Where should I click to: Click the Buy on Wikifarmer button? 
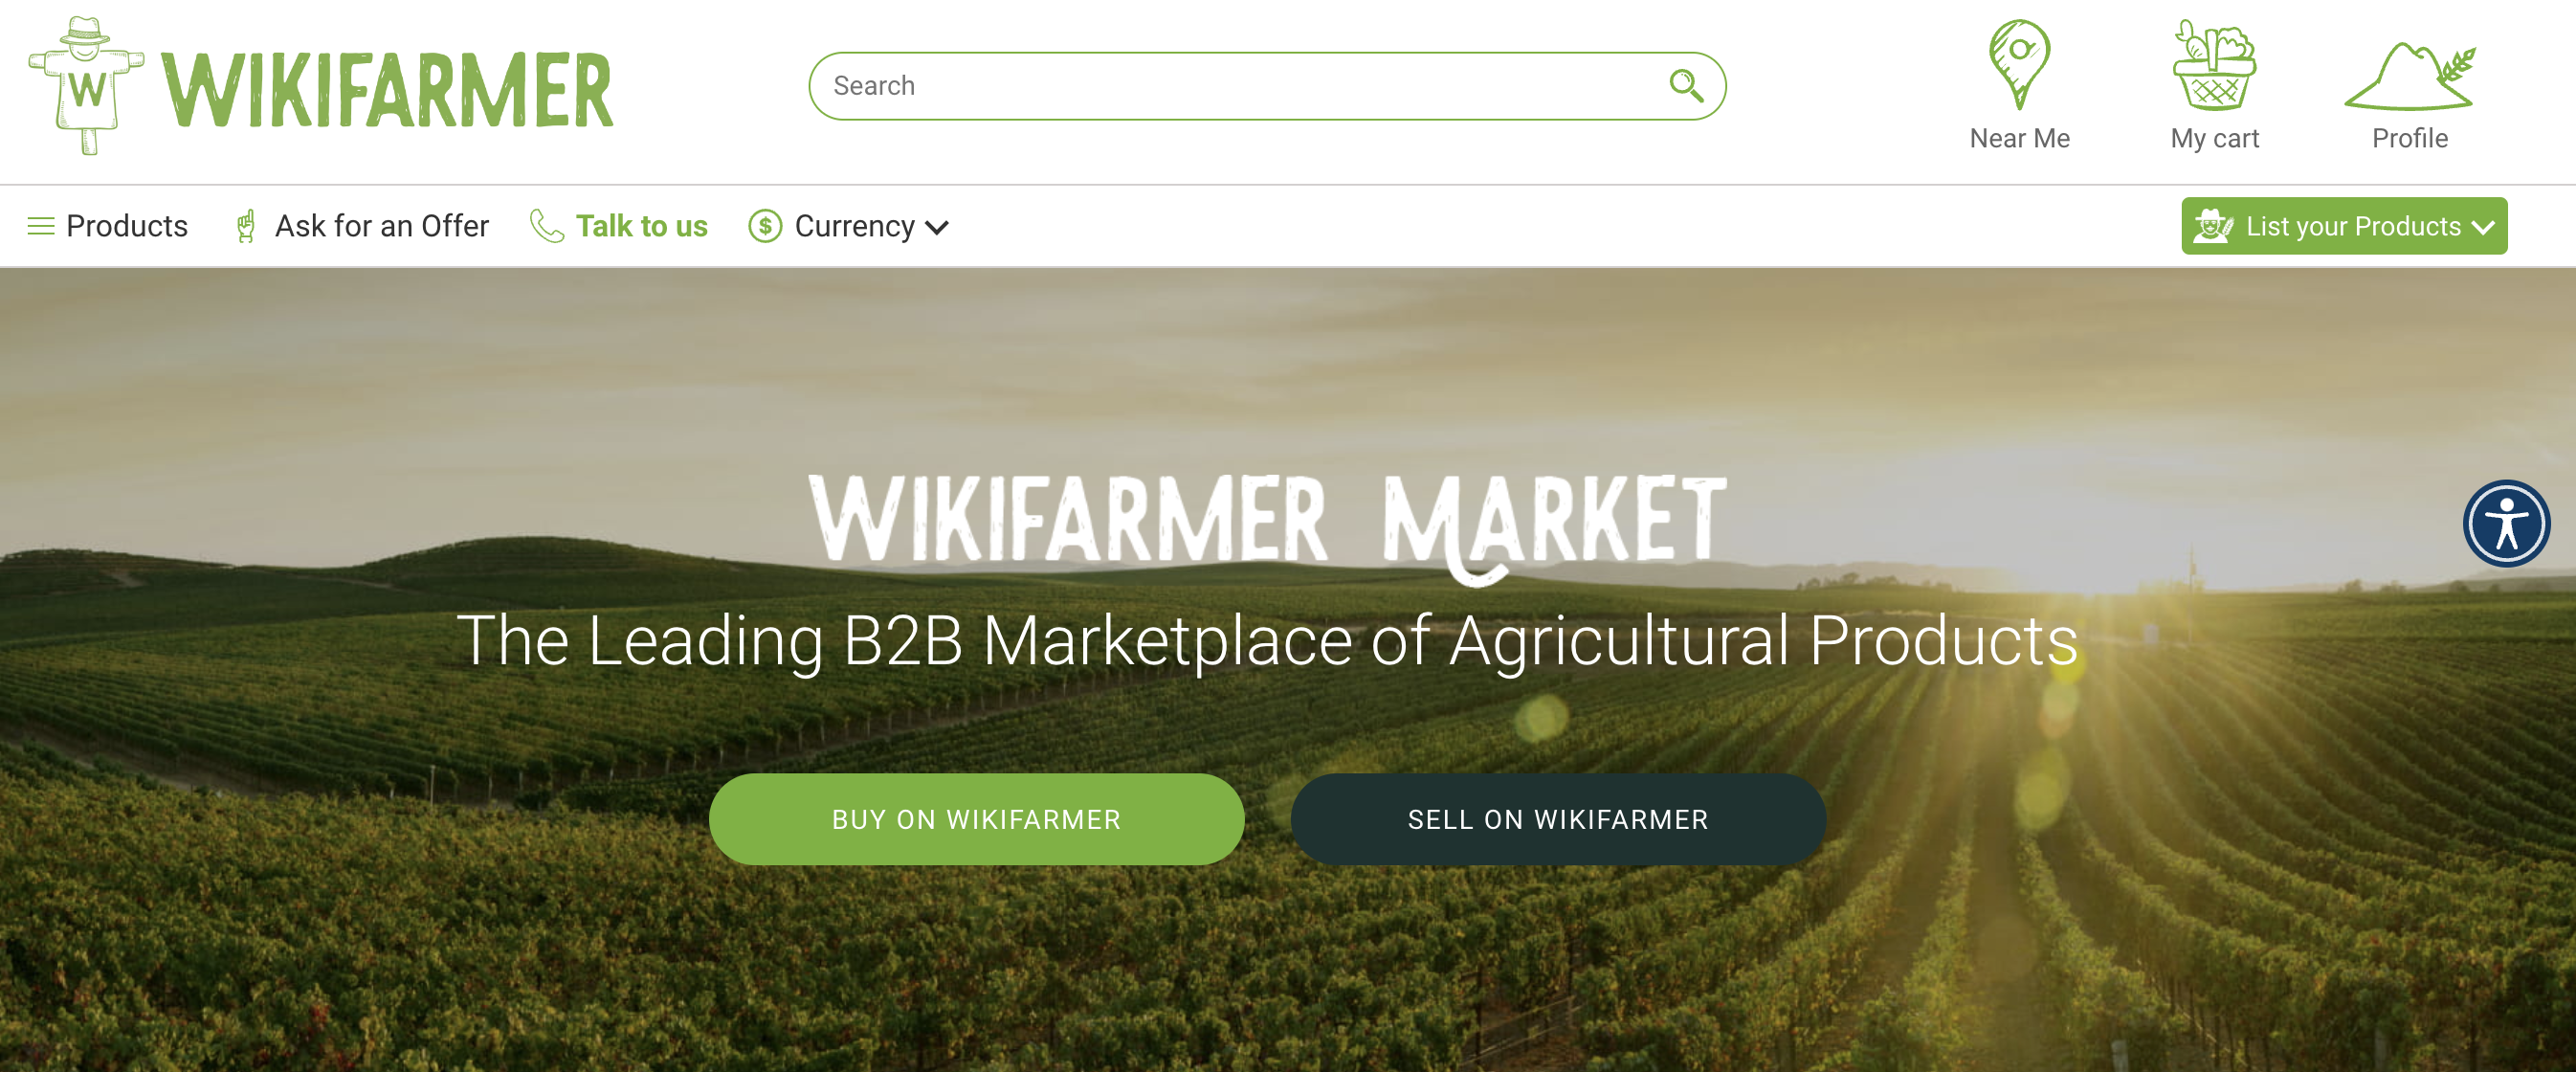(976, 819)
